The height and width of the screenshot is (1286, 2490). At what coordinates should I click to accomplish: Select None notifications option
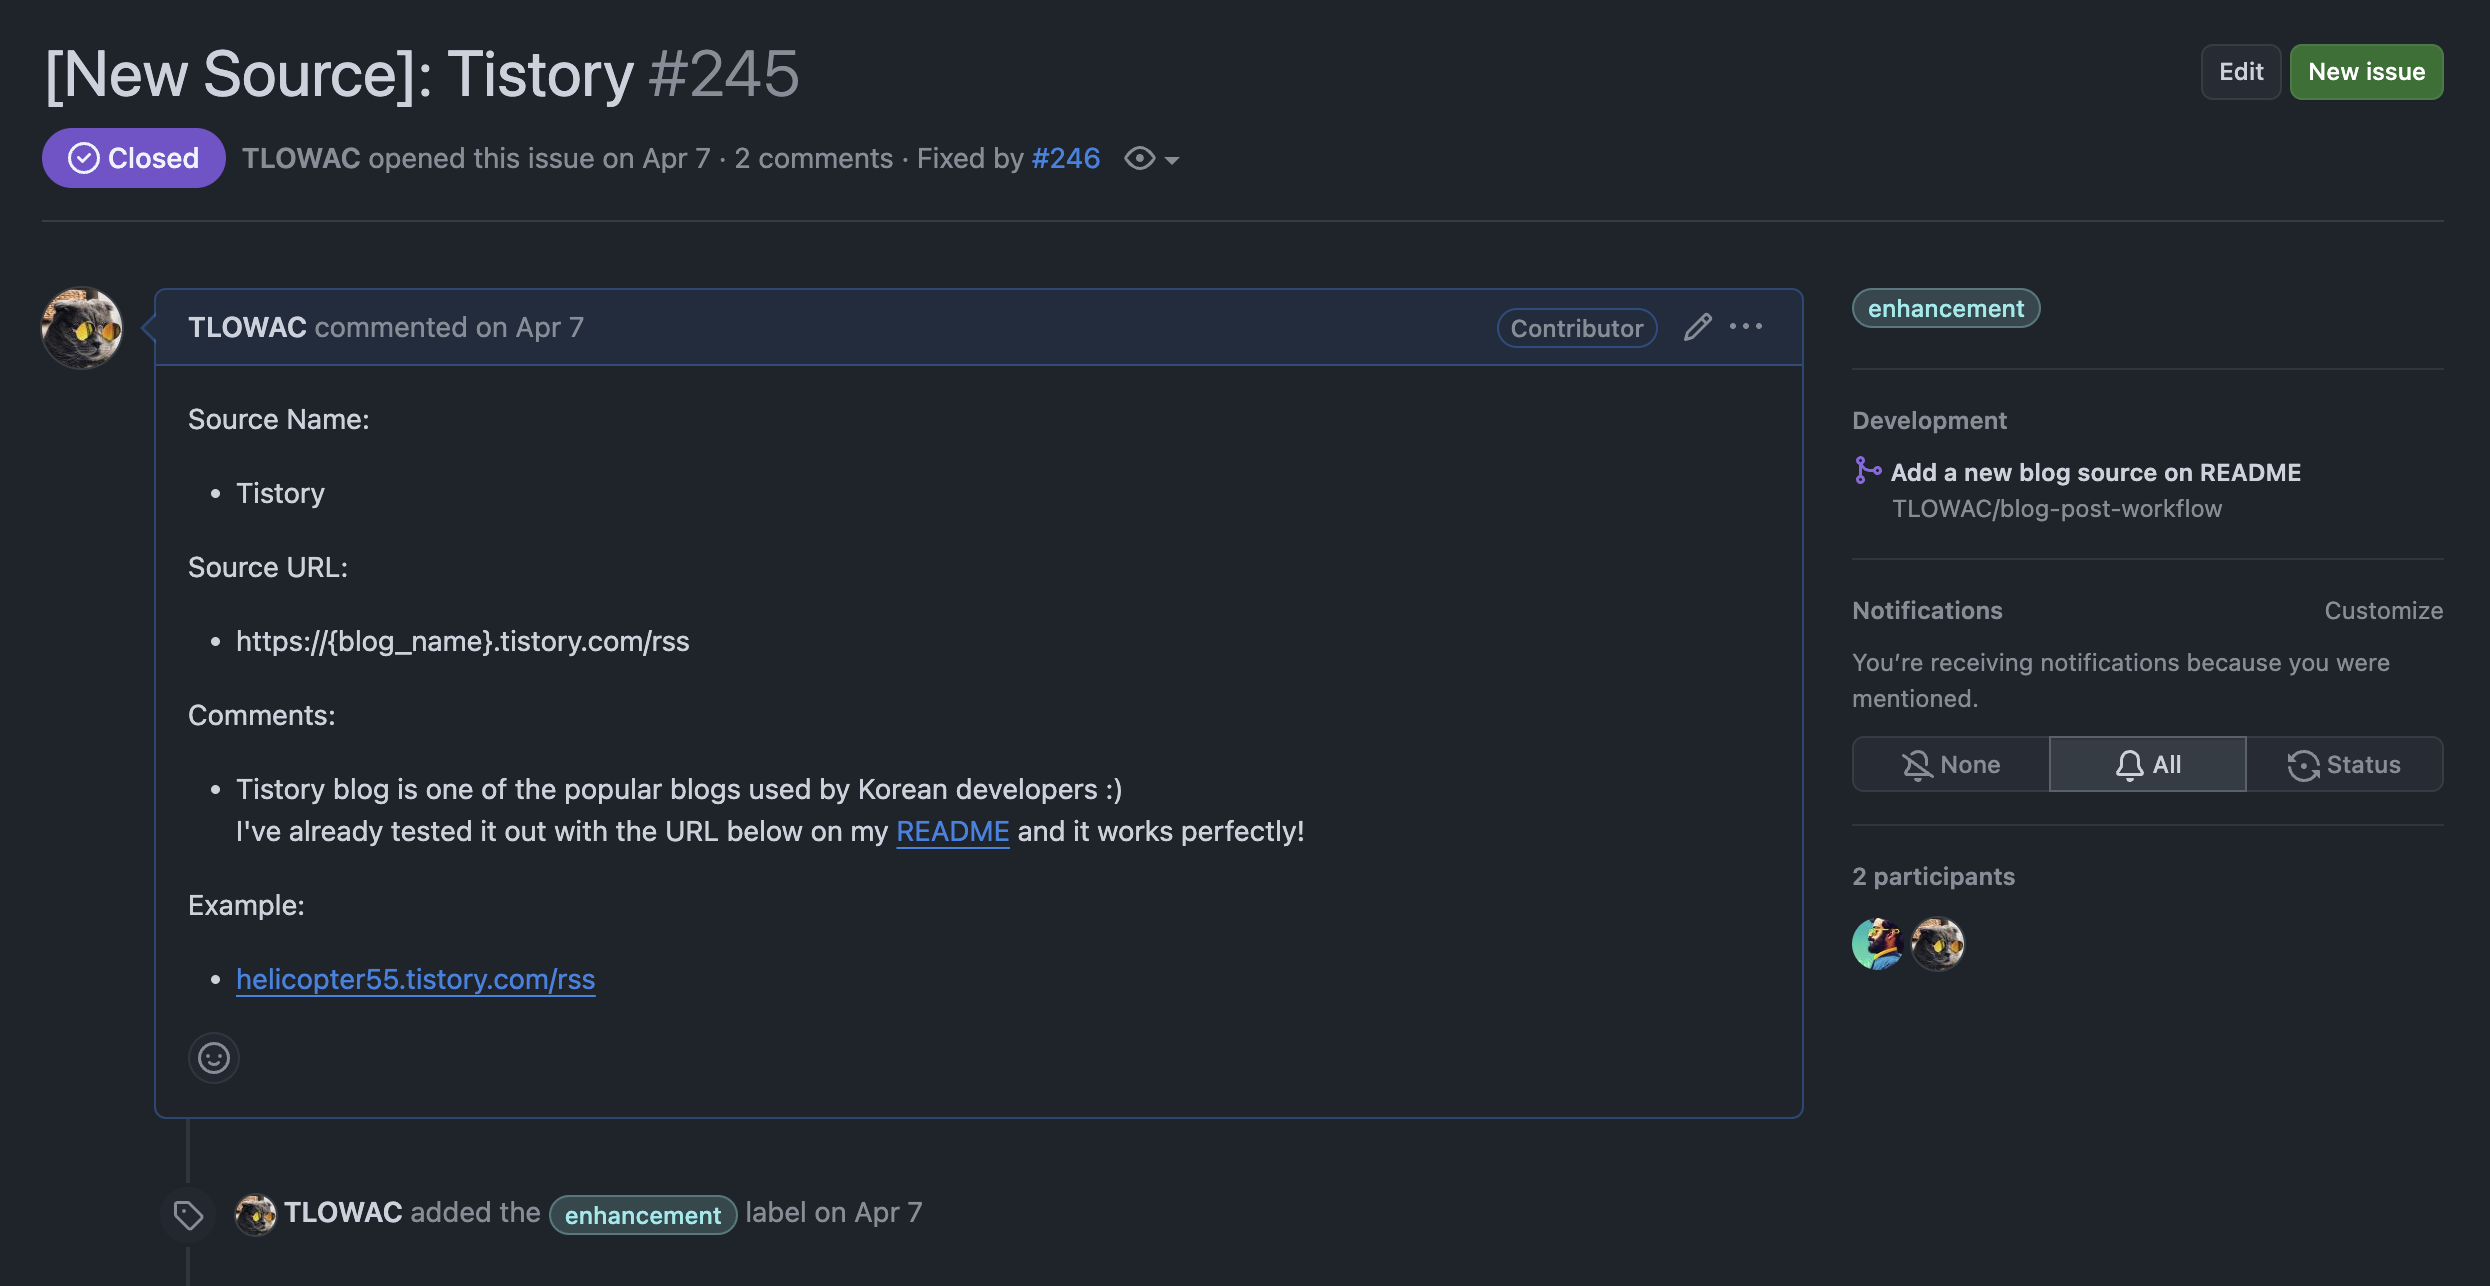pyautogui.click(x=1950, y=765)
